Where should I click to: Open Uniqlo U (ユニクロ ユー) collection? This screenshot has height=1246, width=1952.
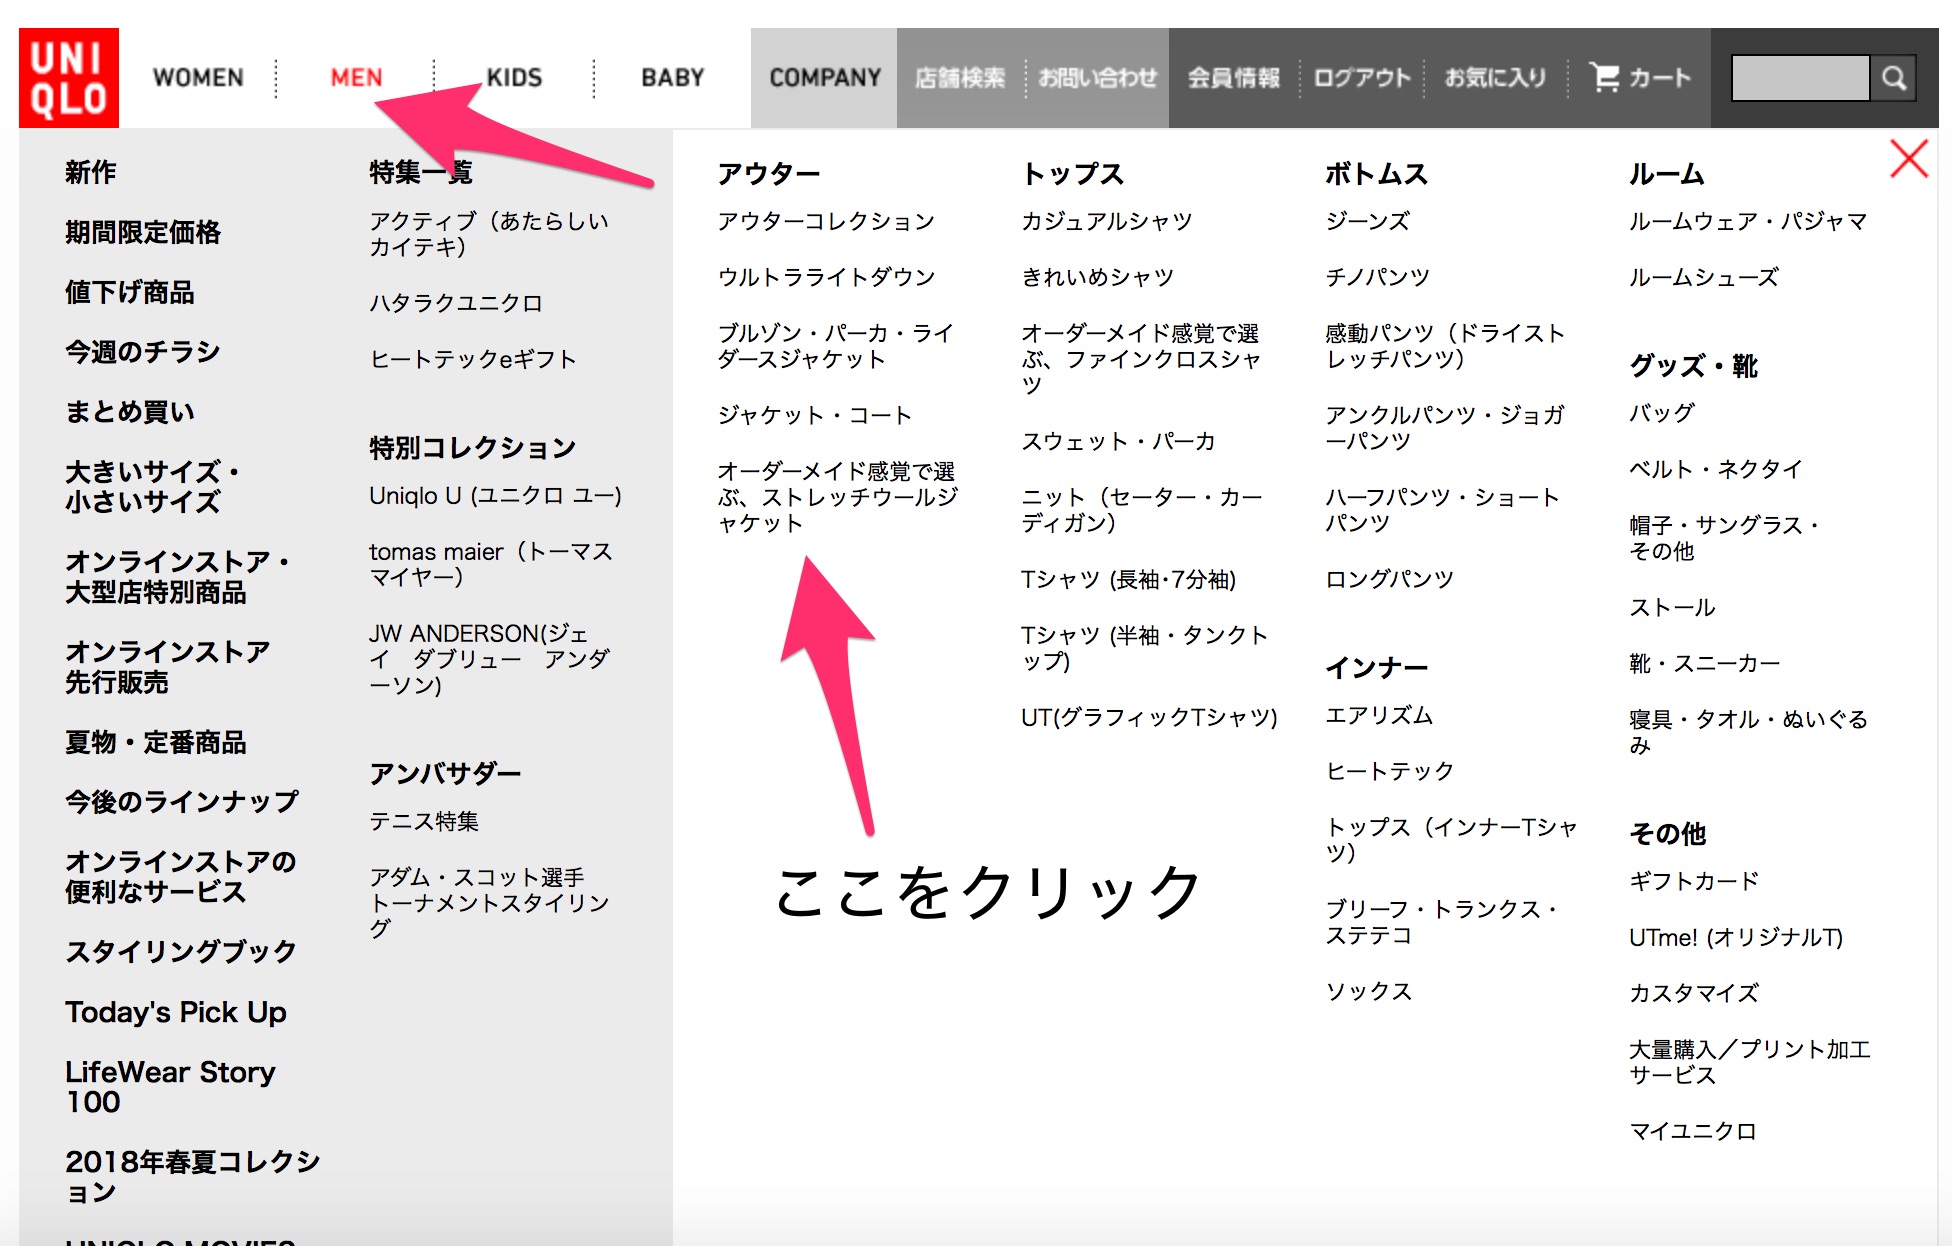click(x=496, y=495)
